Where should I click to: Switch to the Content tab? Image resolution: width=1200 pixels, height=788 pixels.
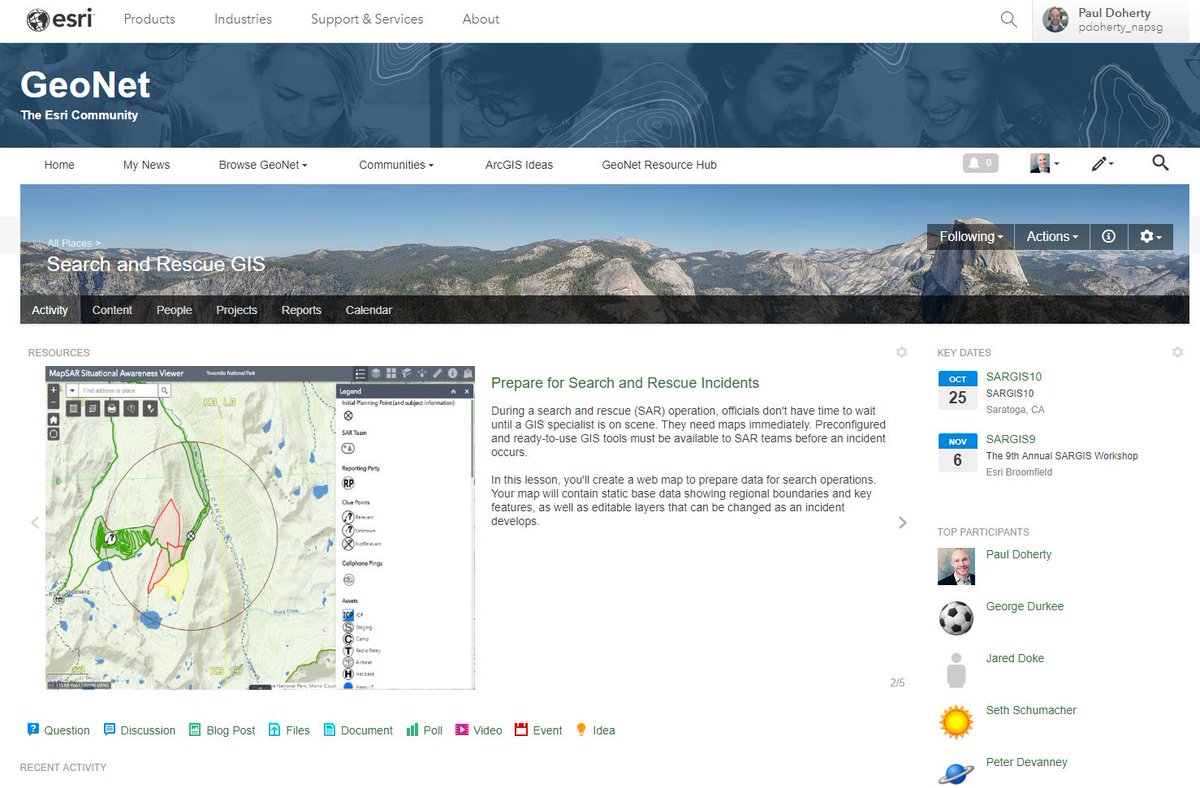tap(112, 310)
